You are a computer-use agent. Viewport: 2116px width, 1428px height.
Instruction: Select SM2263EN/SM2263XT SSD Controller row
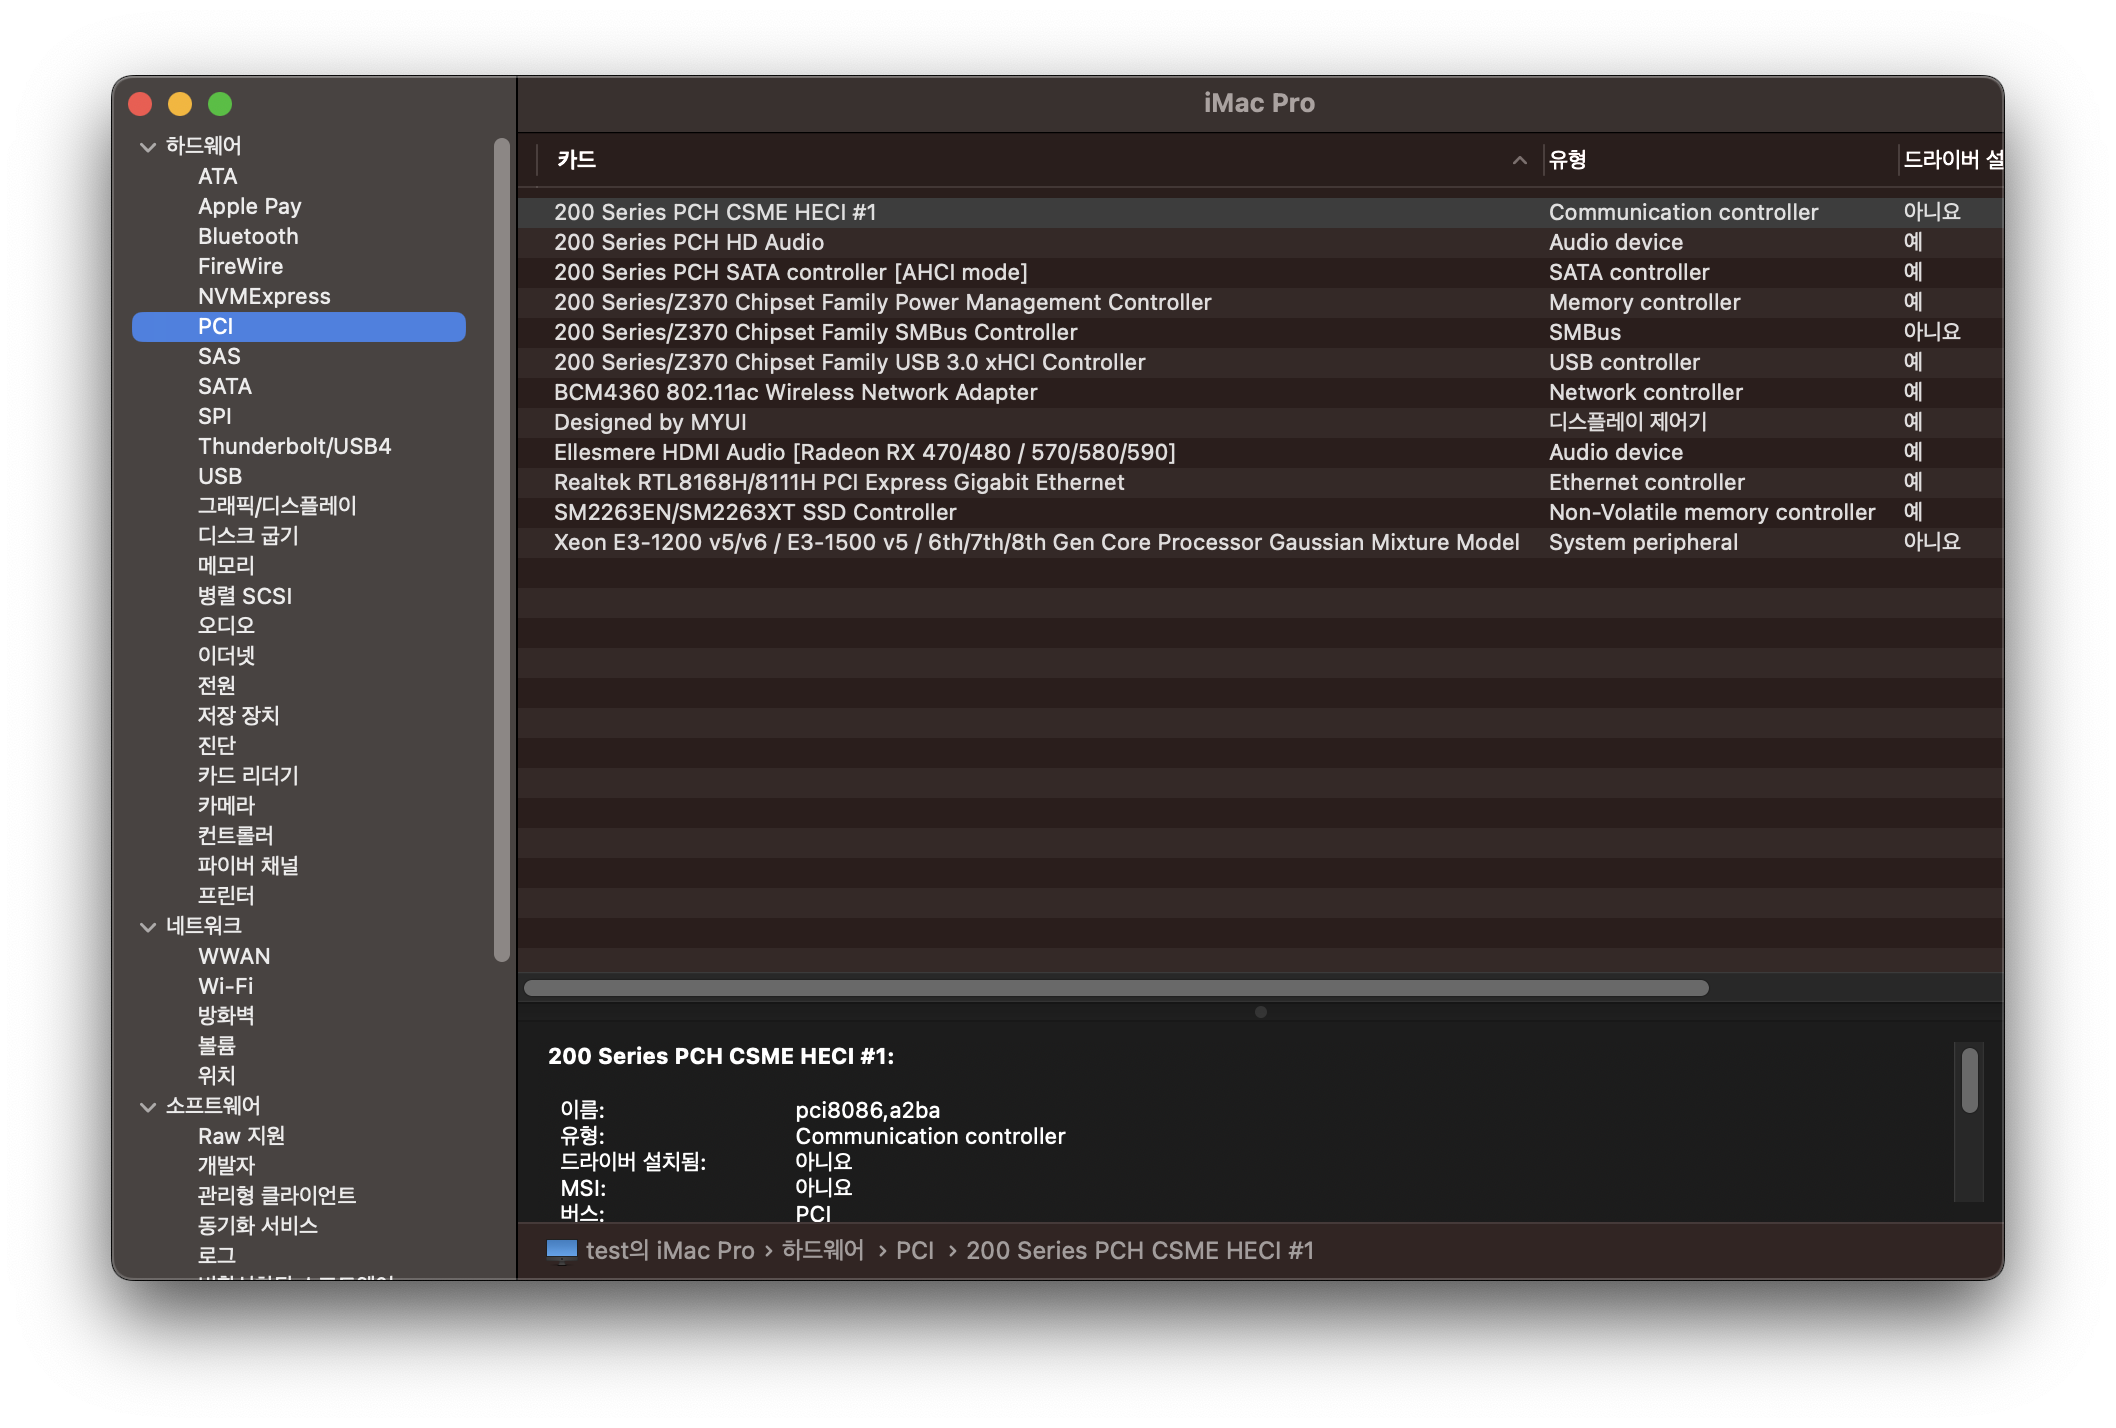click(1260, 513)
